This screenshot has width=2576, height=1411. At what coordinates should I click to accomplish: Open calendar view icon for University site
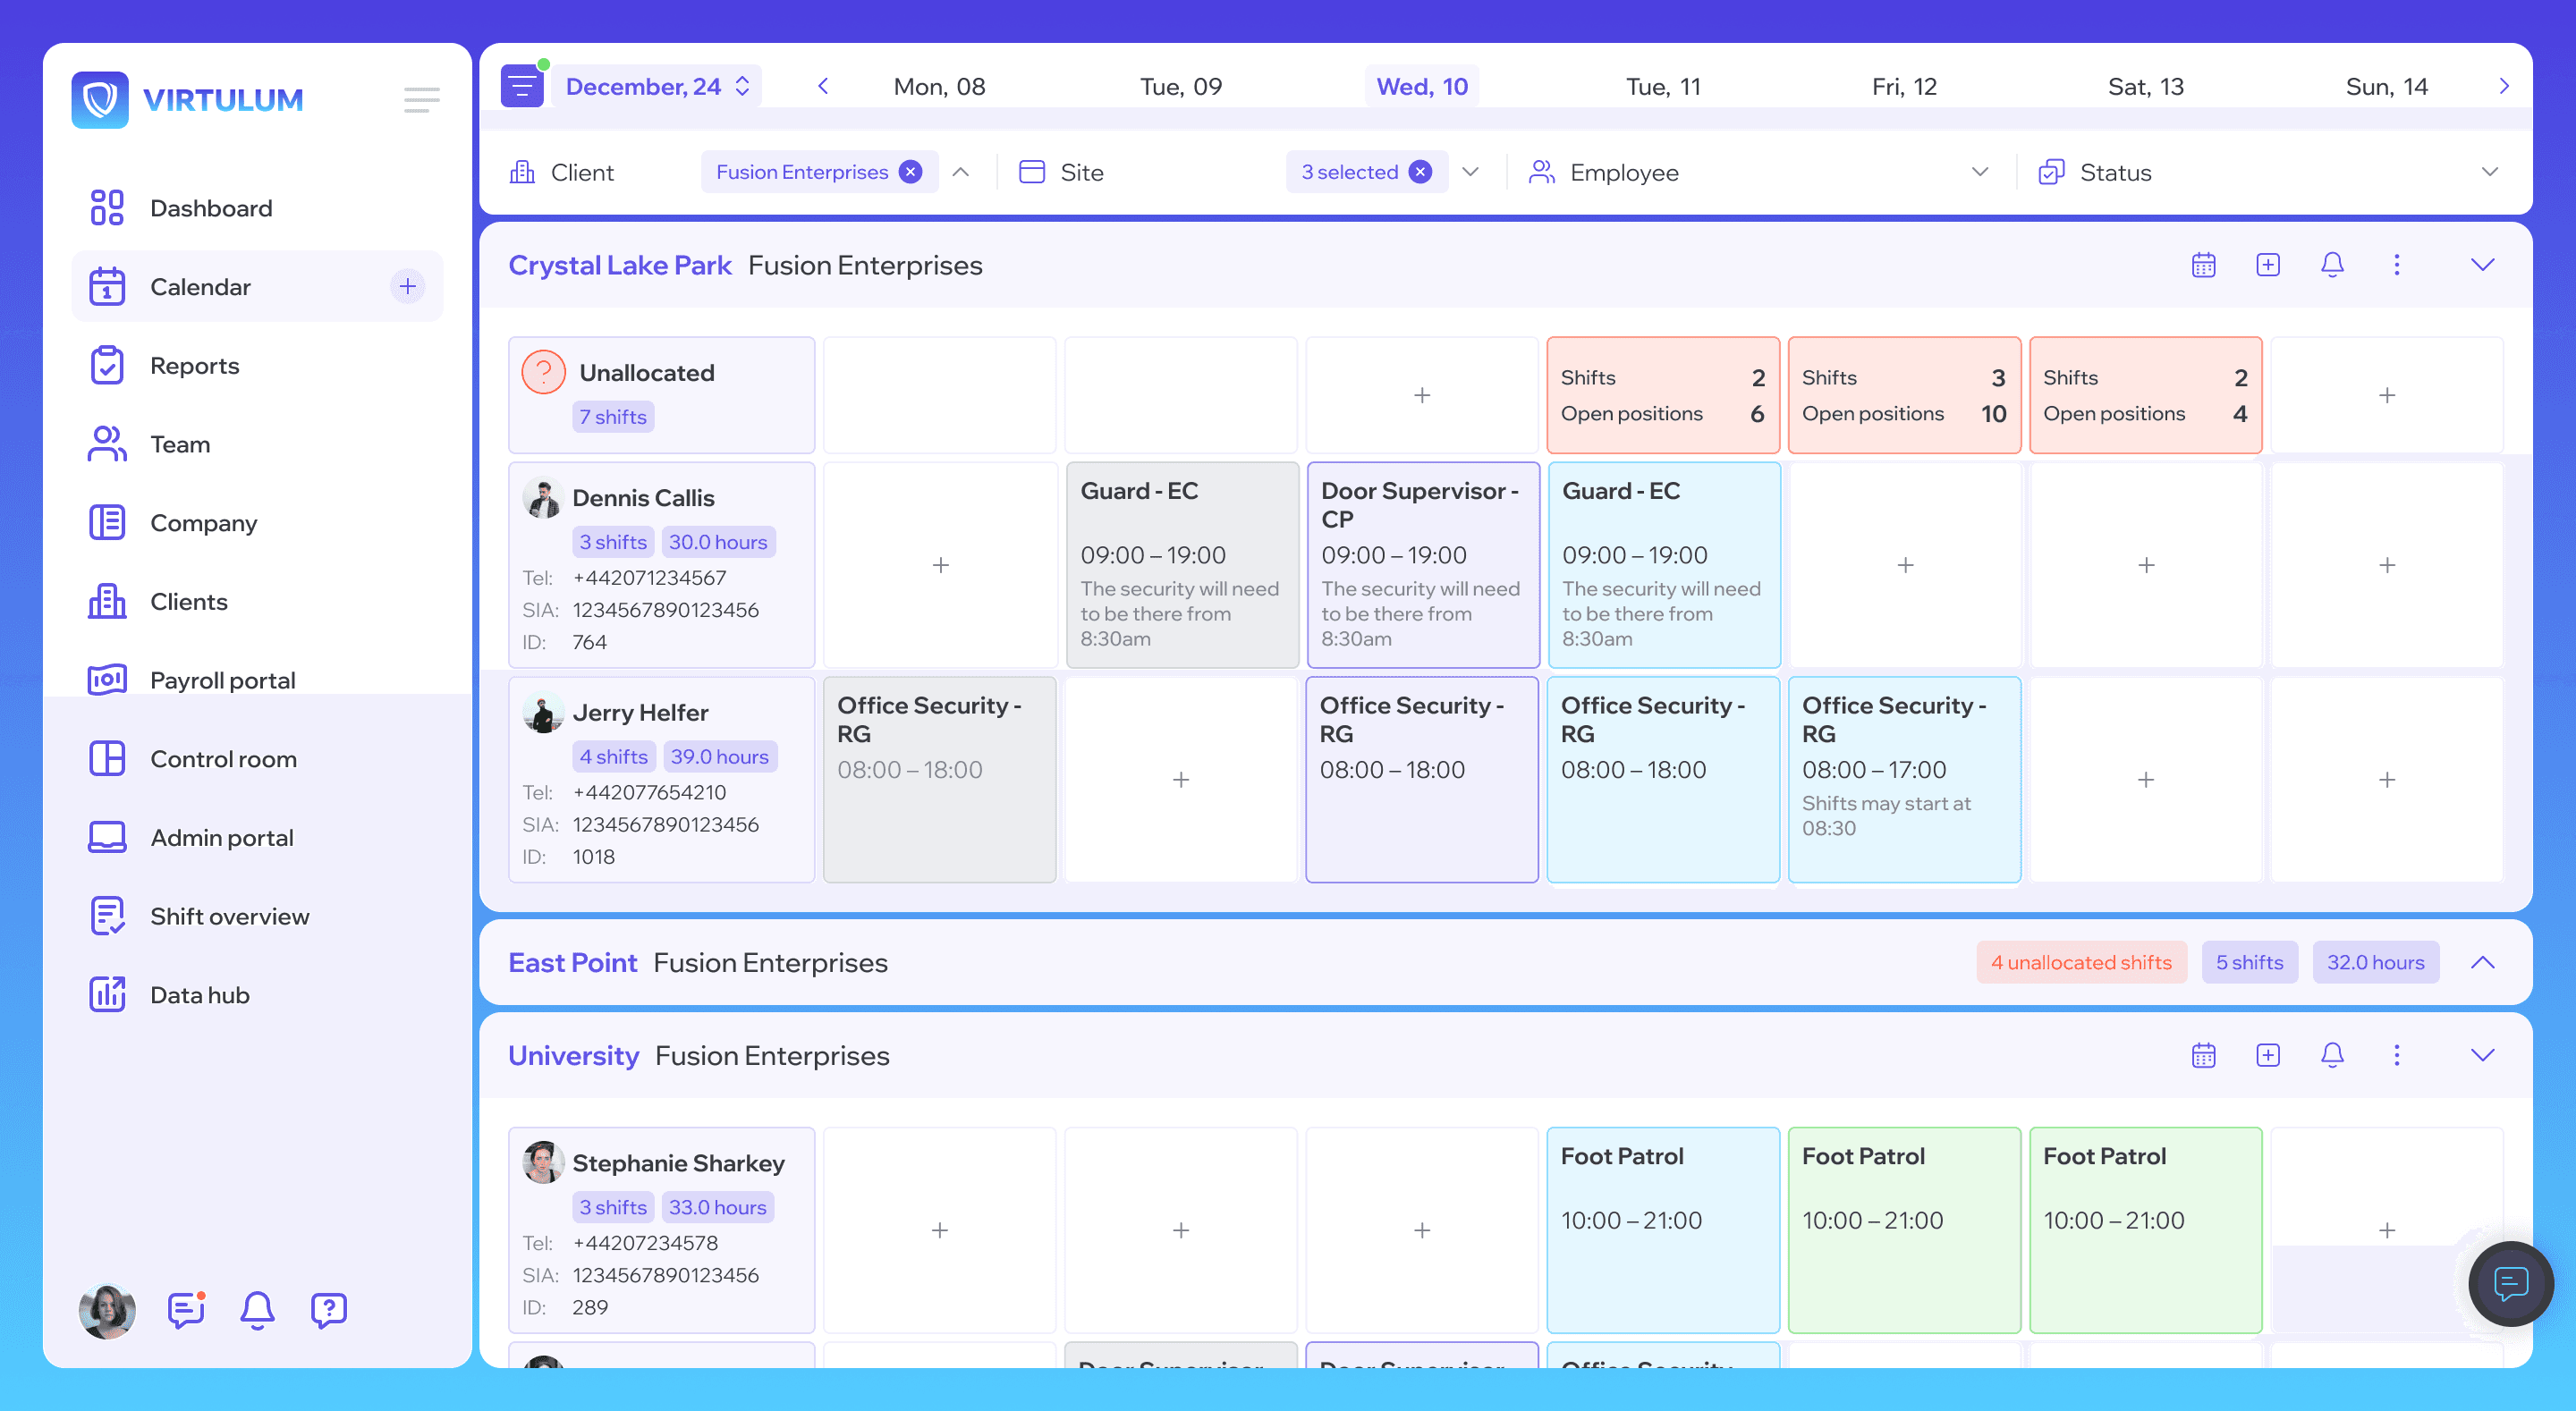pos(2204,1055)
